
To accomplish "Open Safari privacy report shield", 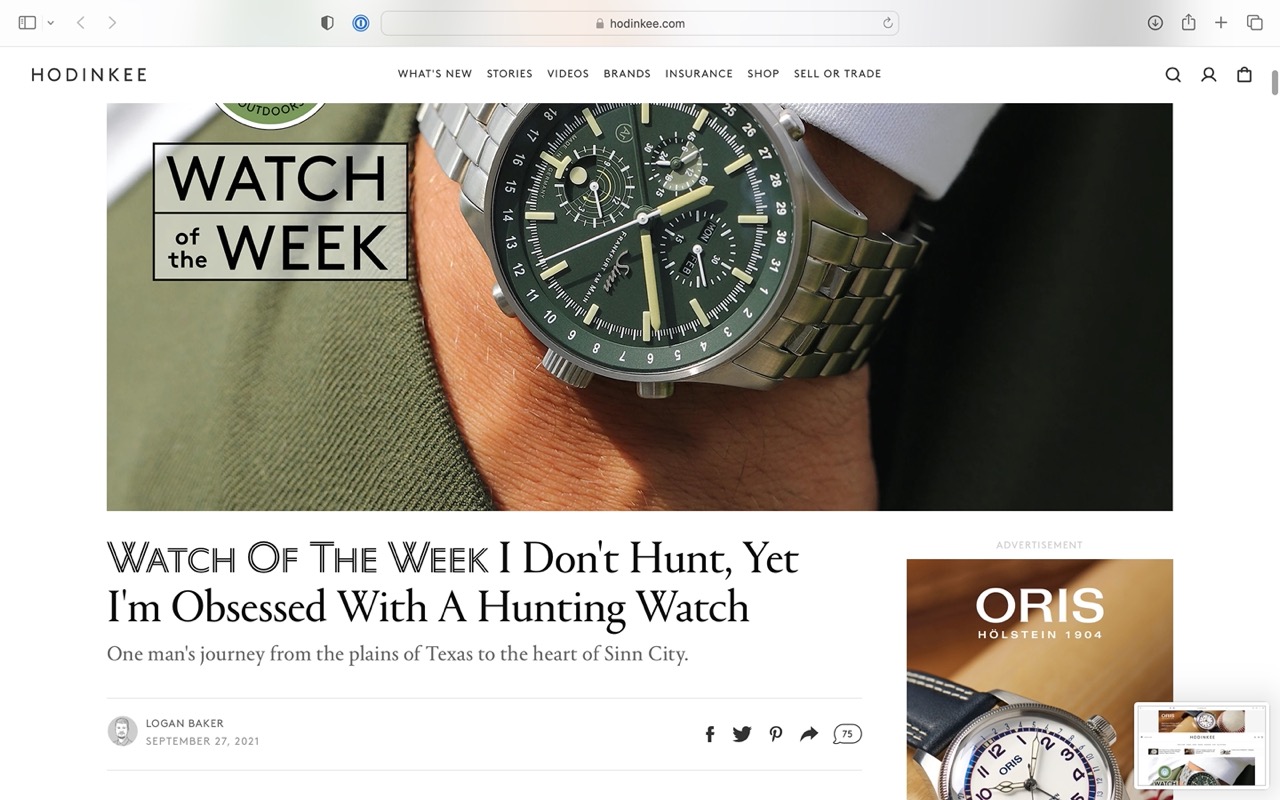I will pyautogui.click(x=327, y=23).
